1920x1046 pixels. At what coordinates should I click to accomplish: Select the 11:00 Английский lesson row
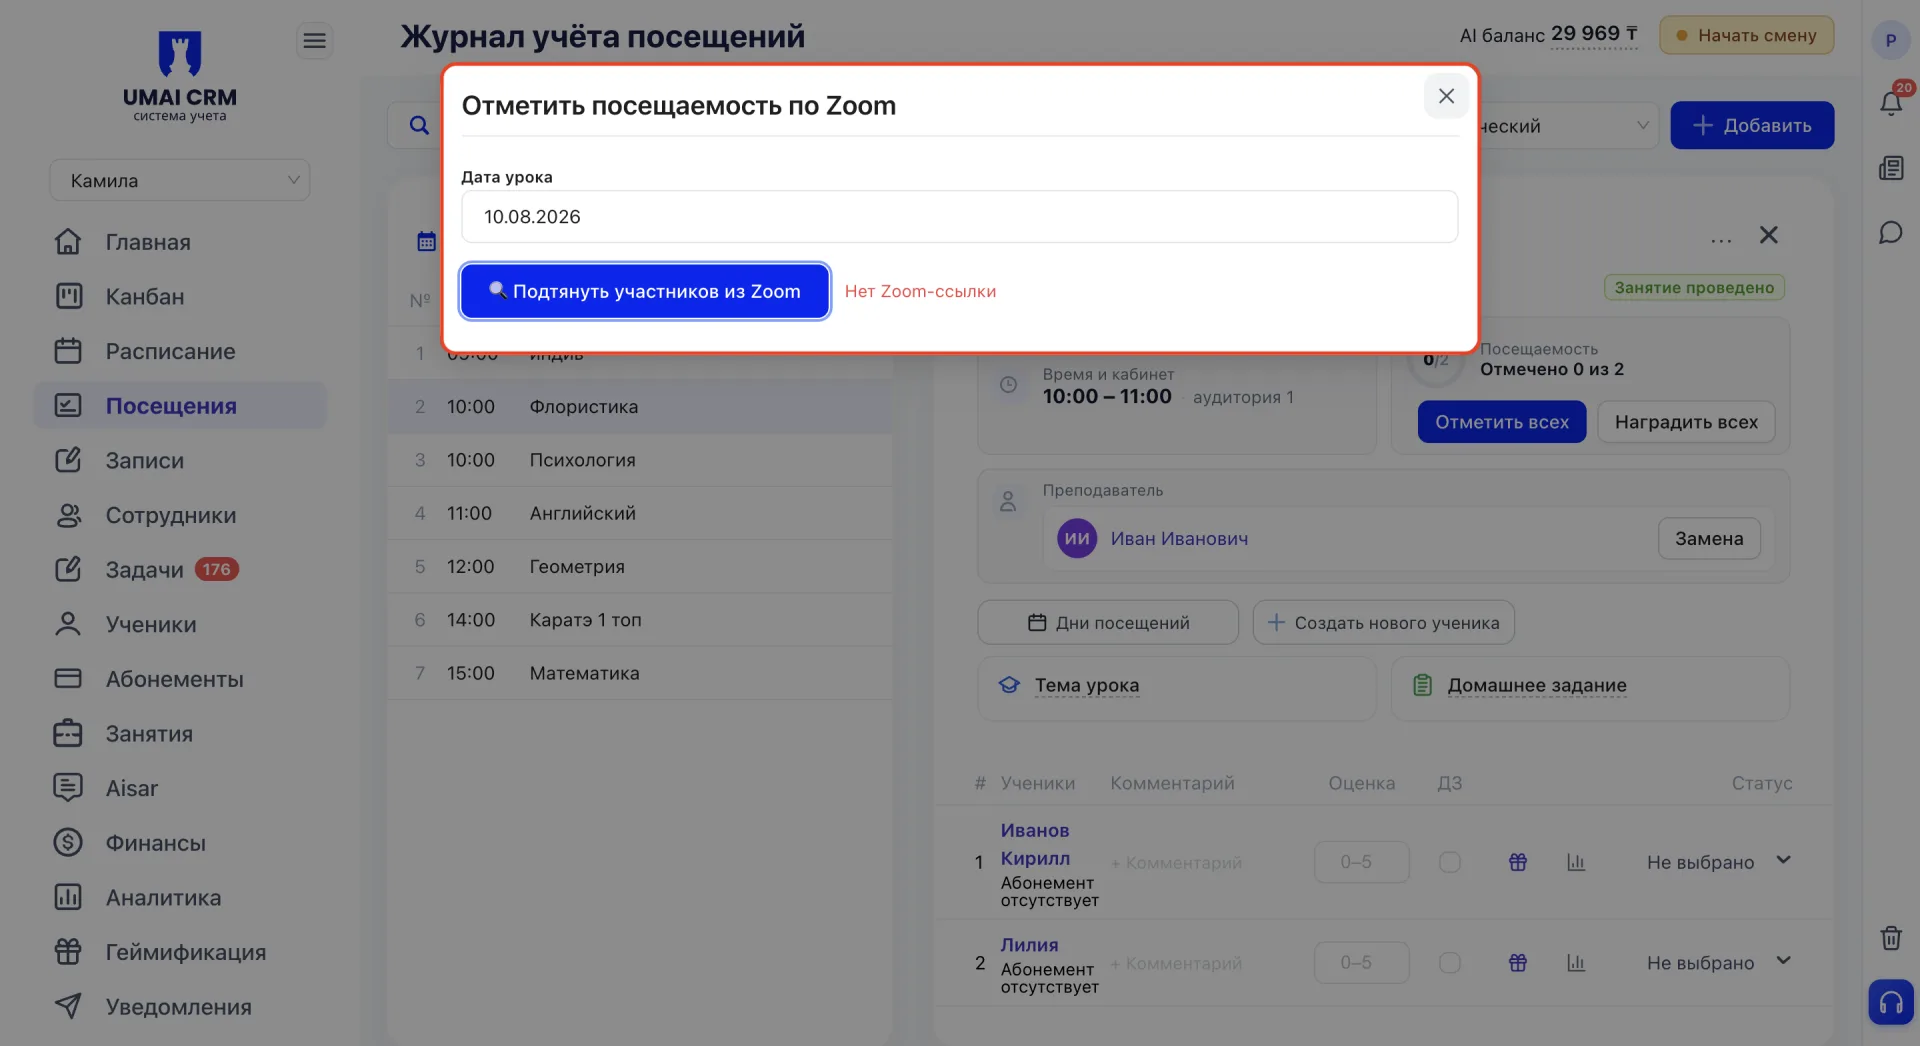pos(640,513)
